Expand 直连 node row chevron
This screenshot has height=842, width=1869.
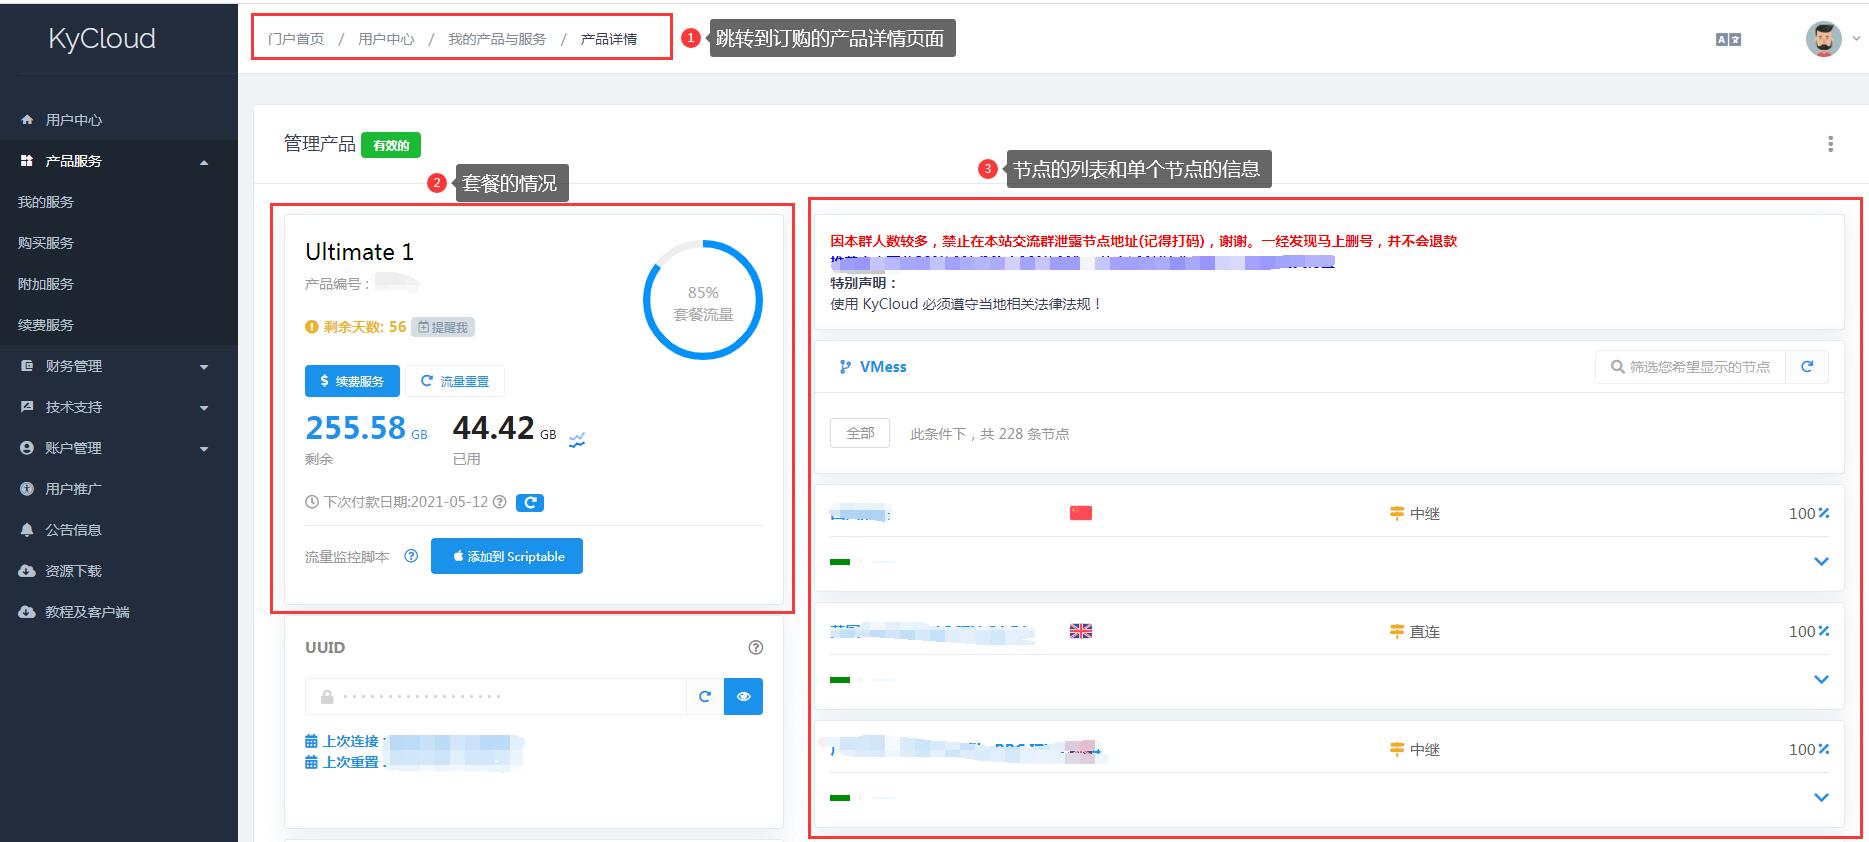pos(1821,679)
